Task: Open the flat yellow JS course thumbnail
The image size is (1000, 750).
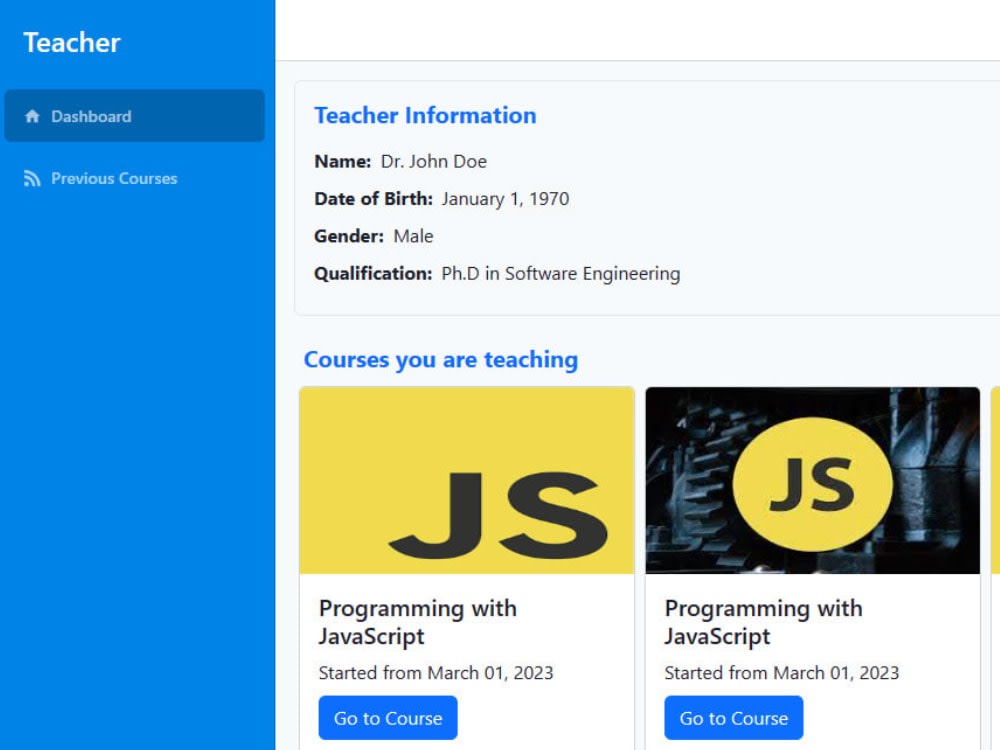Action: (x=467, y=480)
